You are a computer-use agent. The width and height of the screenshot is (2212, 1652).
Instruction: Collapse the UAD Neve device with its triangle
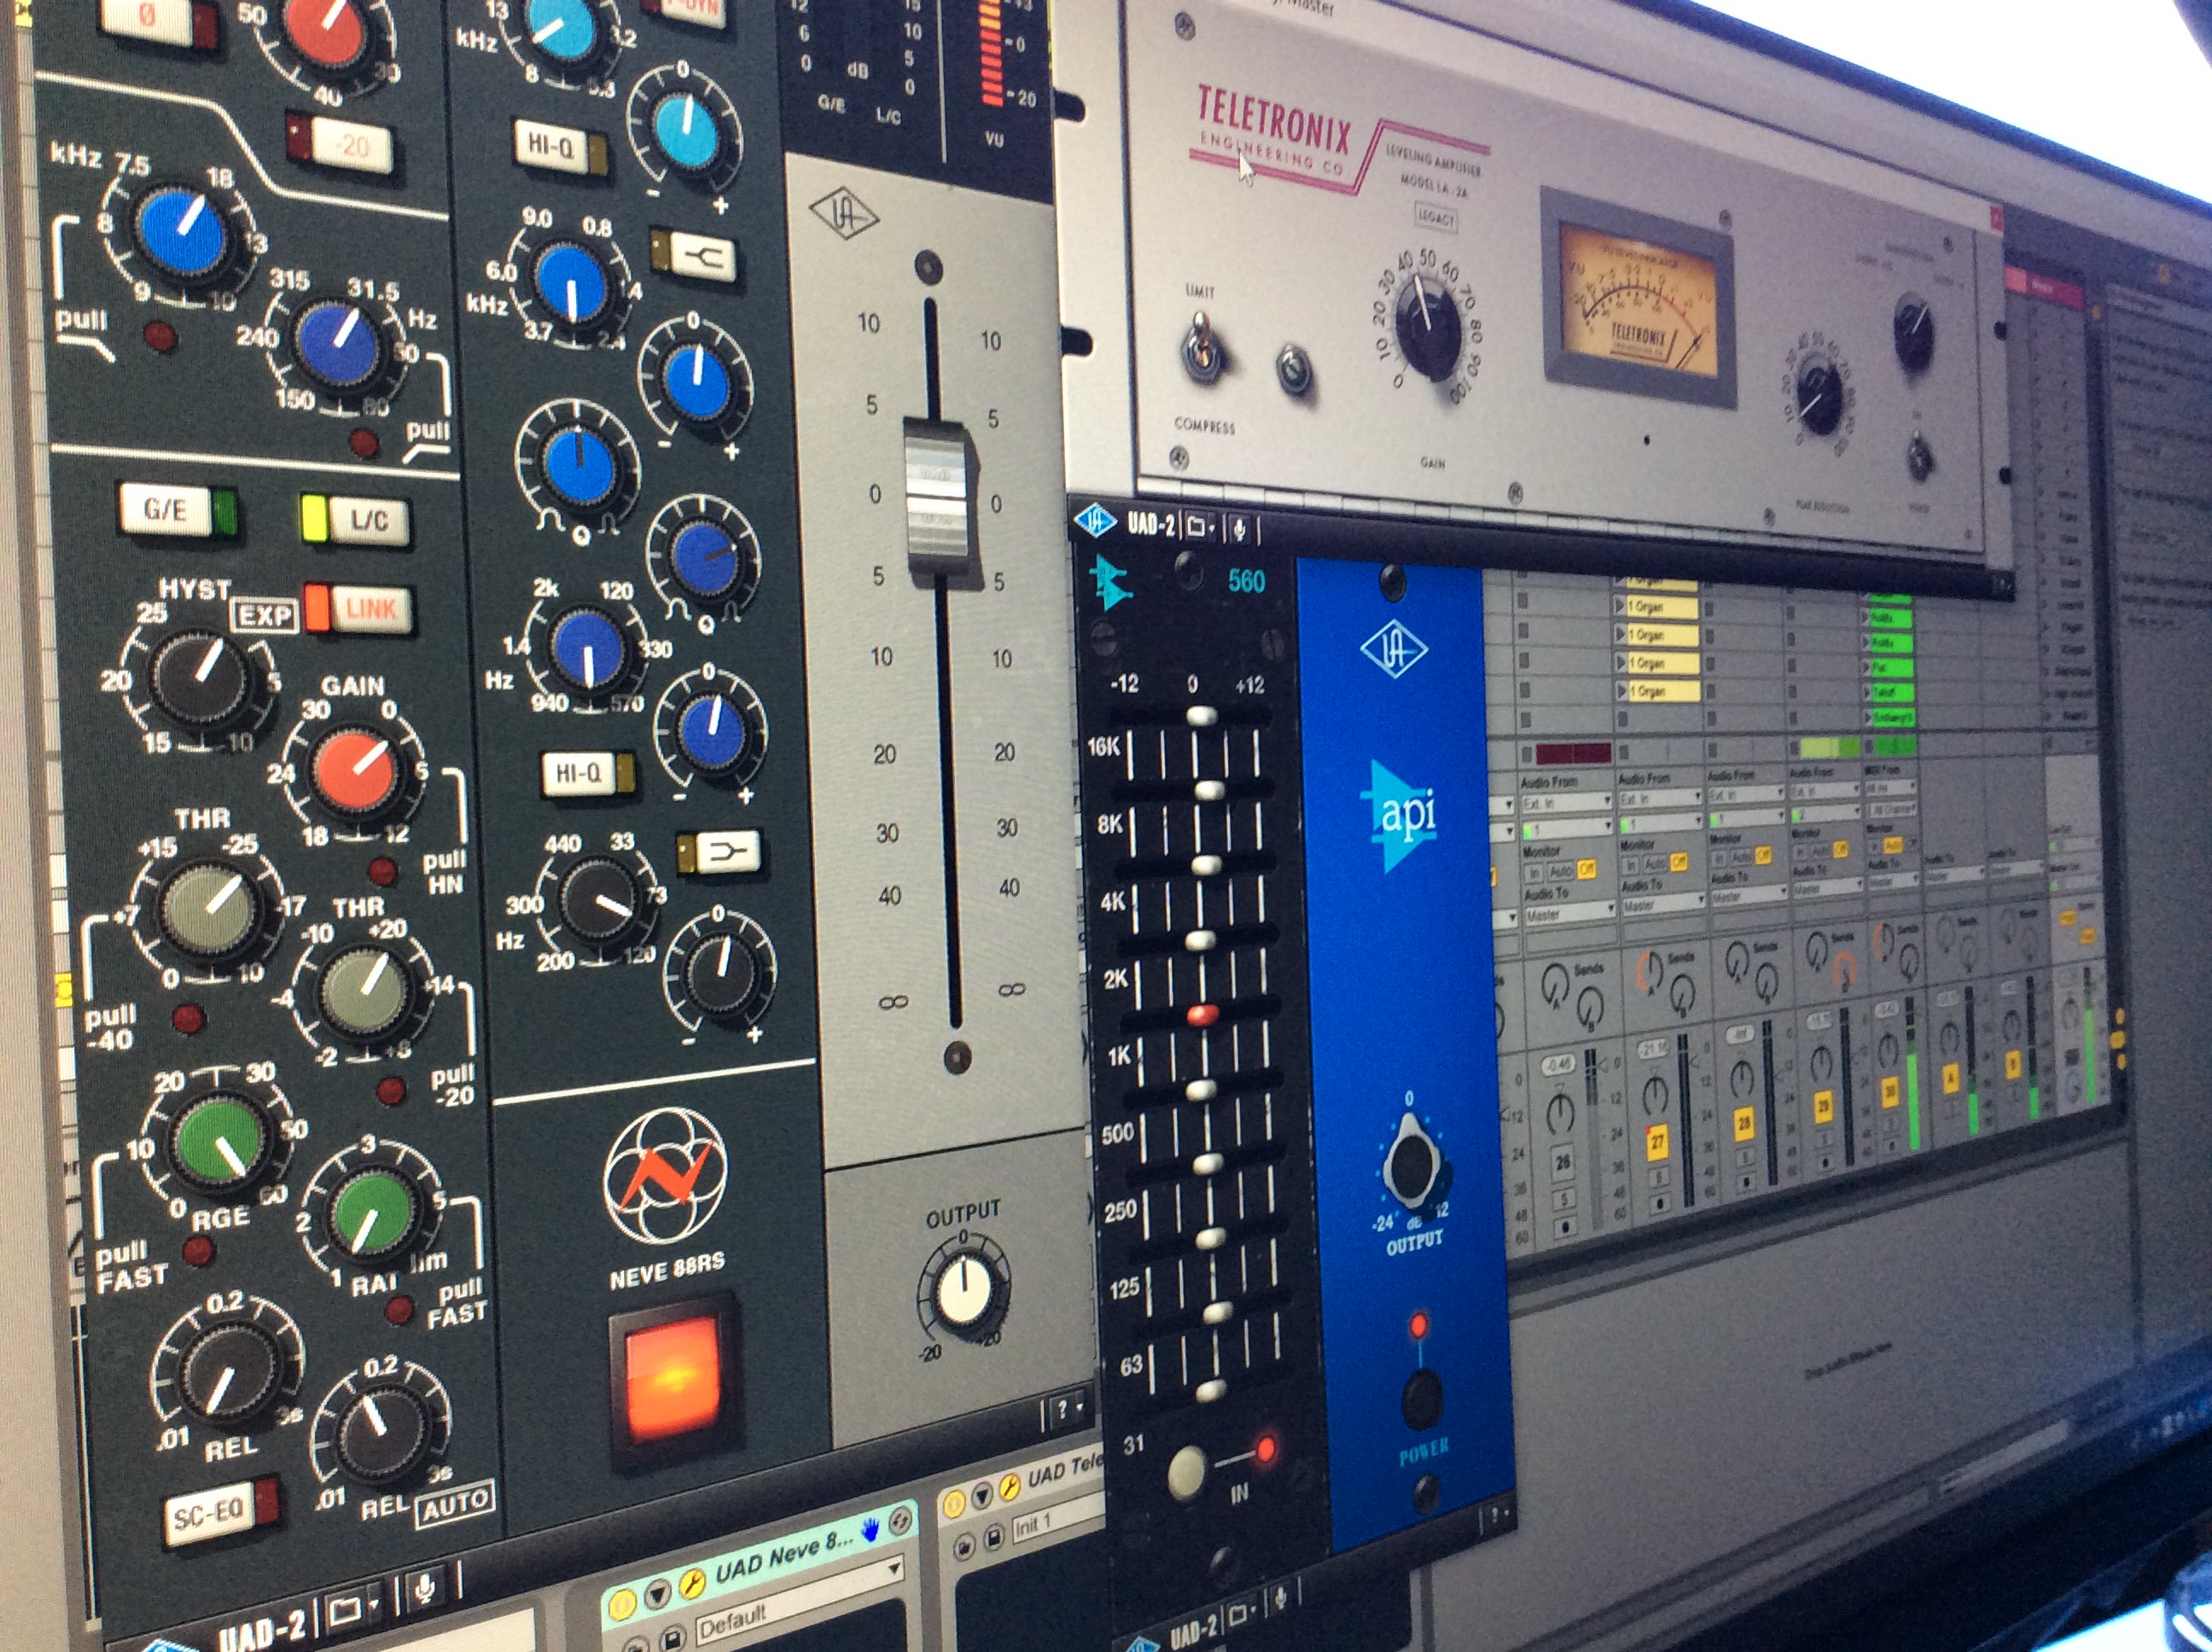656,1592
